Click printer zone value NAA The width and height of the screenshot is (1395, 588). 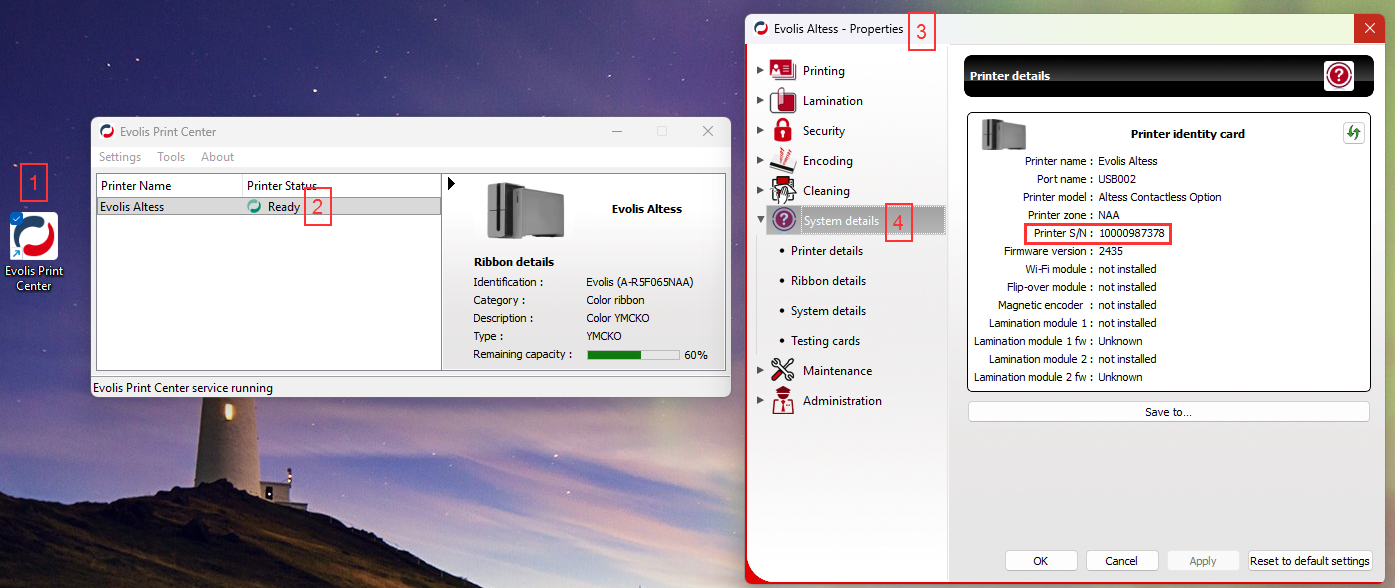1109,215
